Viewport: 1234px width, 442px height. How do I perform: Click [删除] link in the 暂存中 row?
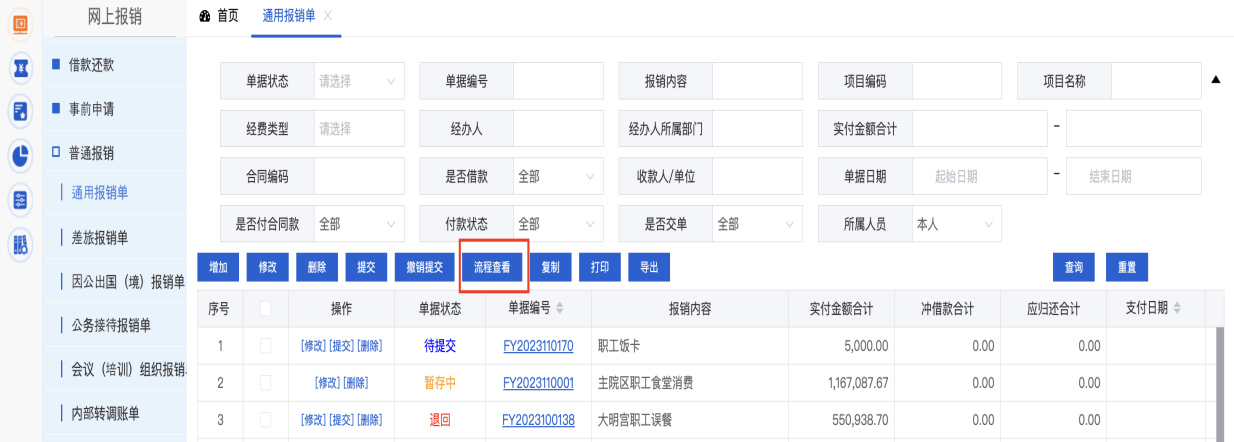click(355, 382)
